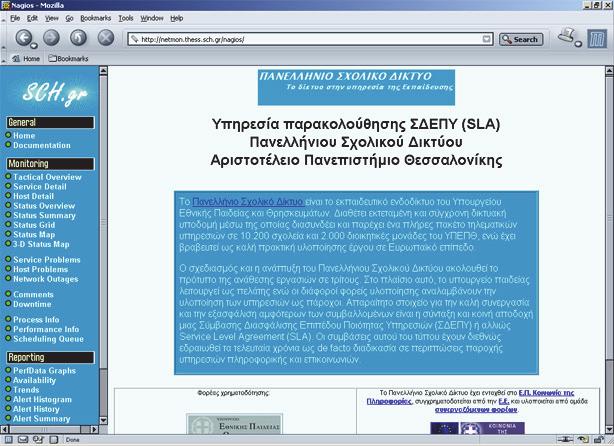
Task: Open the Home link in General section
Action: [x=24, y=135]
